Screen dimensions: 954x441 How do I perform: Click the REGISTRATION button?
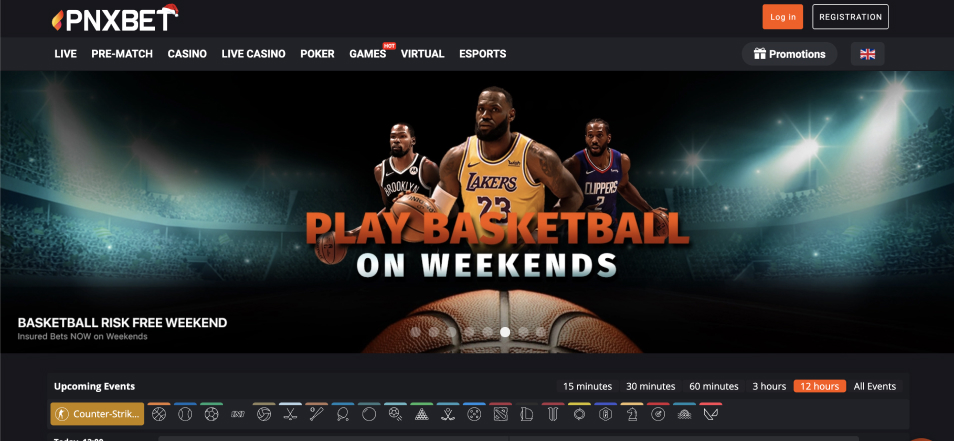(850, 17)
